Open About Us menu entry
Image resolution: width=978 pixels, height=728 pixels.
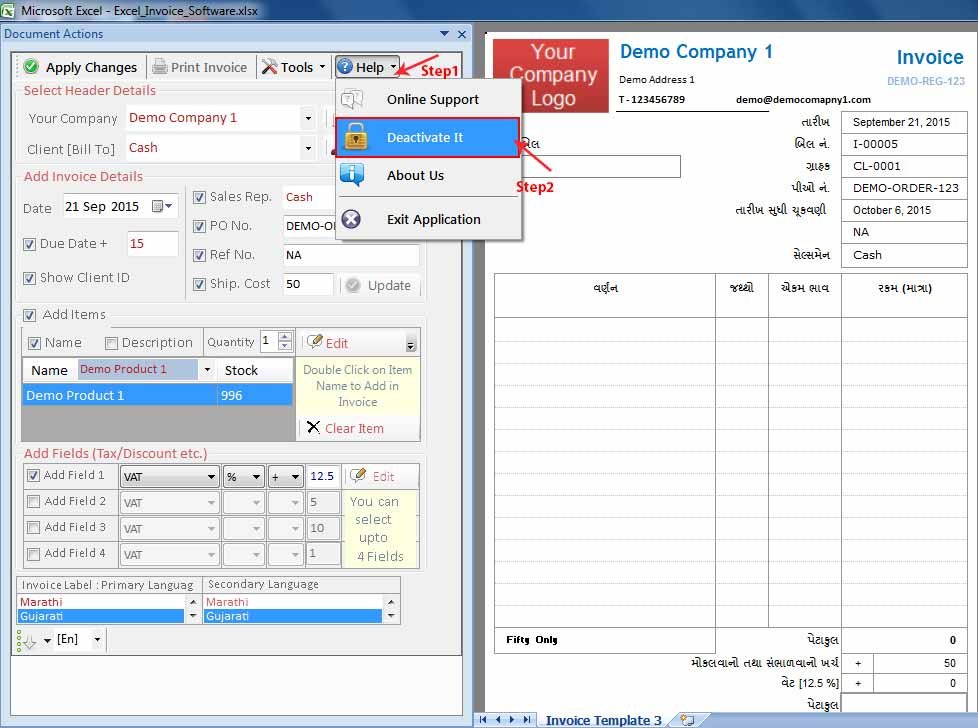click(428, 176)
